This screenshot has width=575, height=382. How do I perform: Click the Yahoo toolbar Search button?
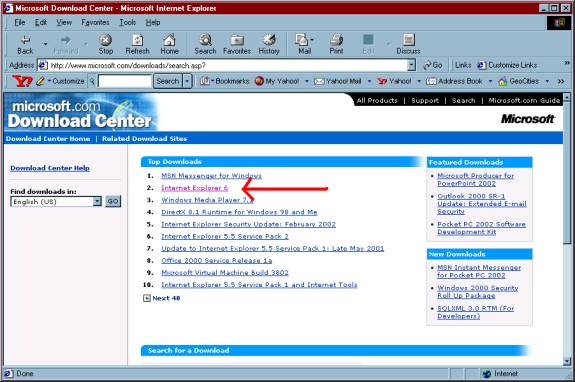(168, 81)
